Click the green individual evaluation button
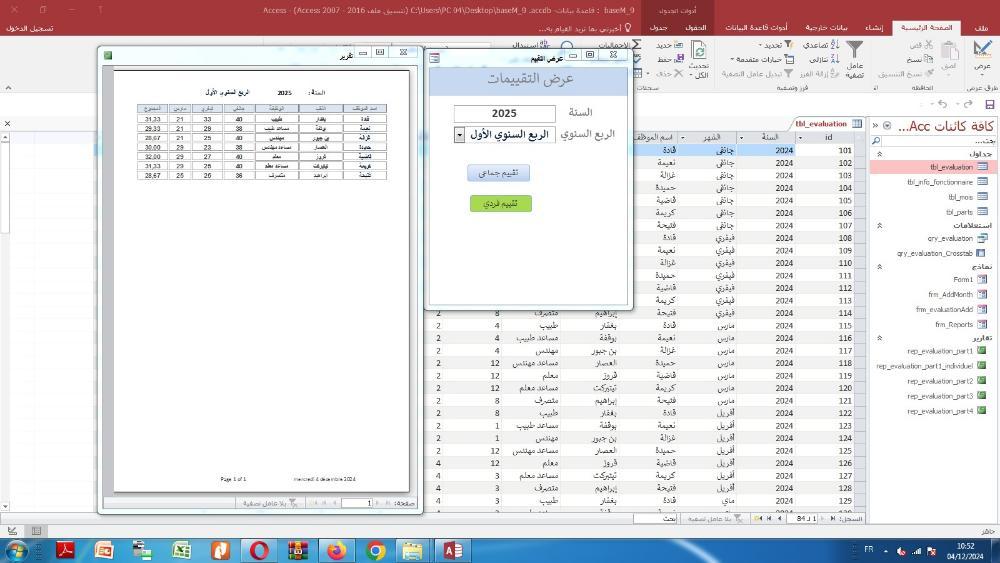Viewport: 1000px width, 563px height. pos(500,204)
